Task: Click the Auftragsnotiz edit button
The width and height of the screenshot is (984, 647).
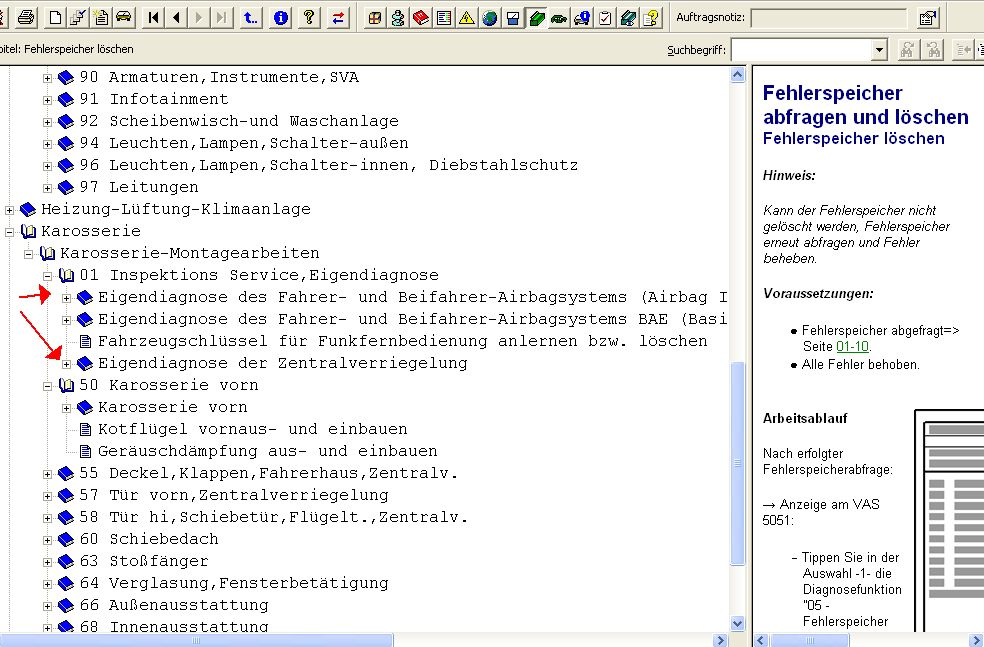Action: click(927, 17)
